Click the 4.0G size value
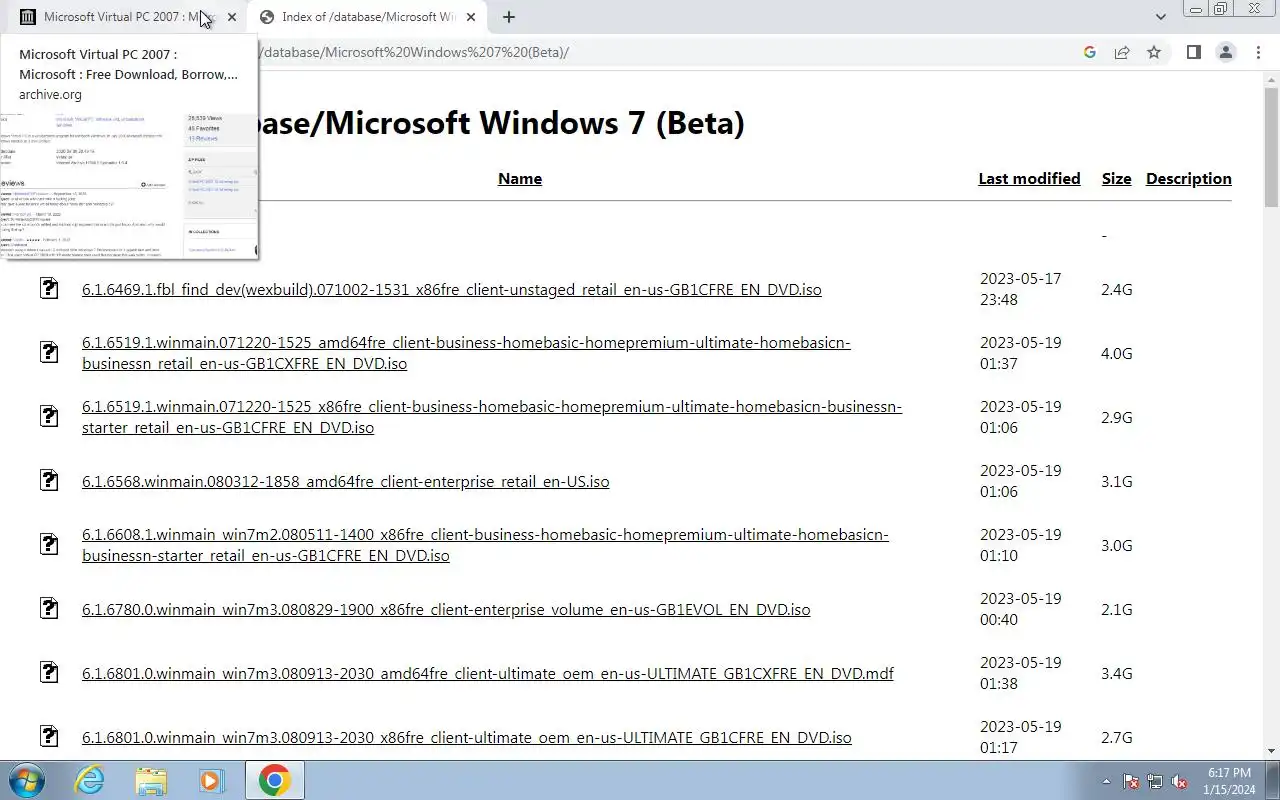This screenshot has height=800, width=1280. (1116, 354)
